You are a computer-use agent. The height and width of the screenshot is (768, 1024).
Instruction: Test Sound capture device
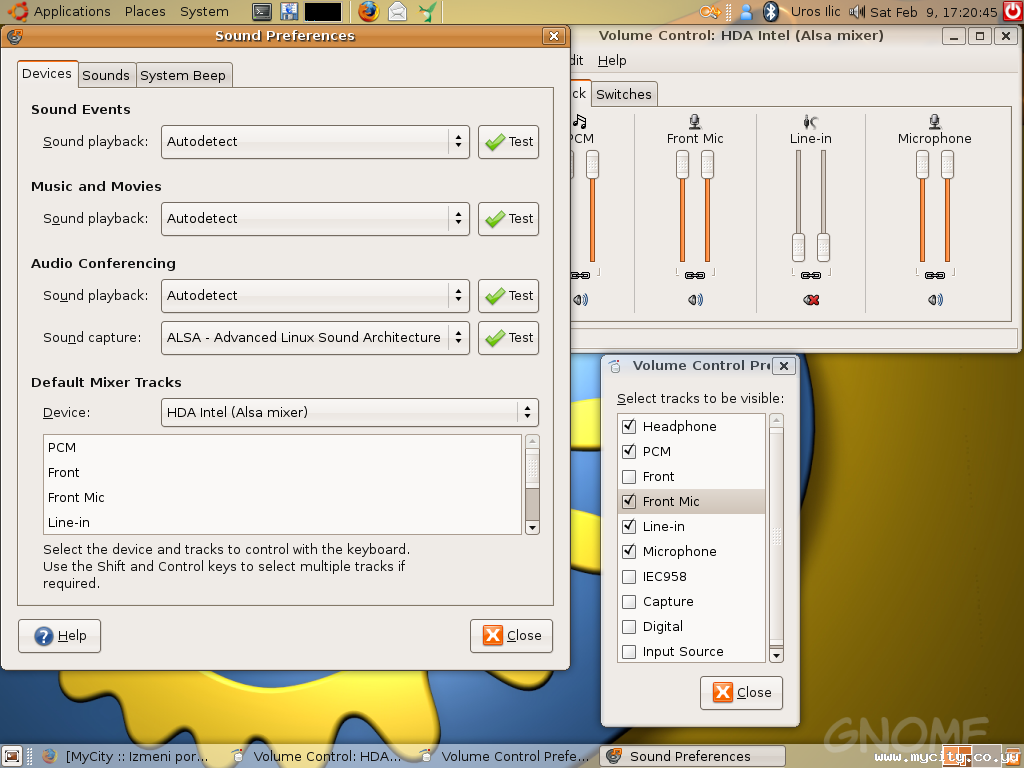coord(509,338)
